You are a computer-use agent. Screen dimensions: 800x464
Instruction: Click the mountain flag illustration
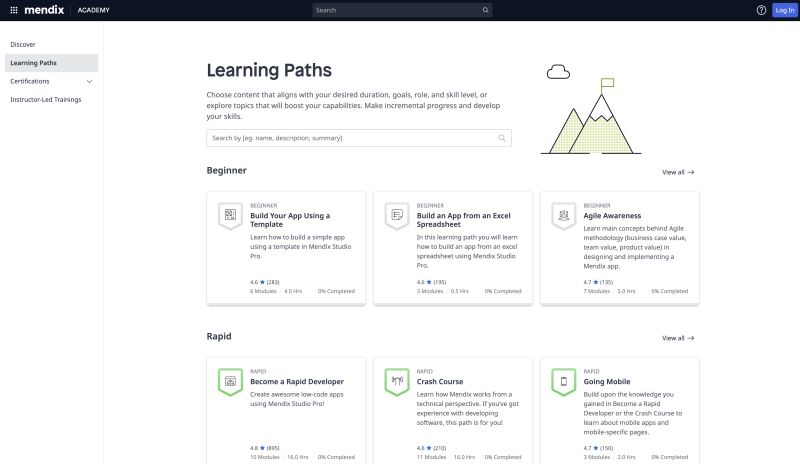(591, 109)
